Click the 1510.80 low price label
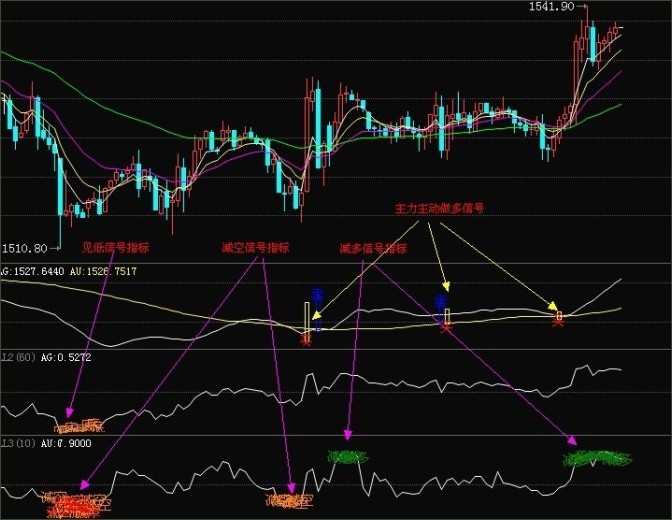 25,248
